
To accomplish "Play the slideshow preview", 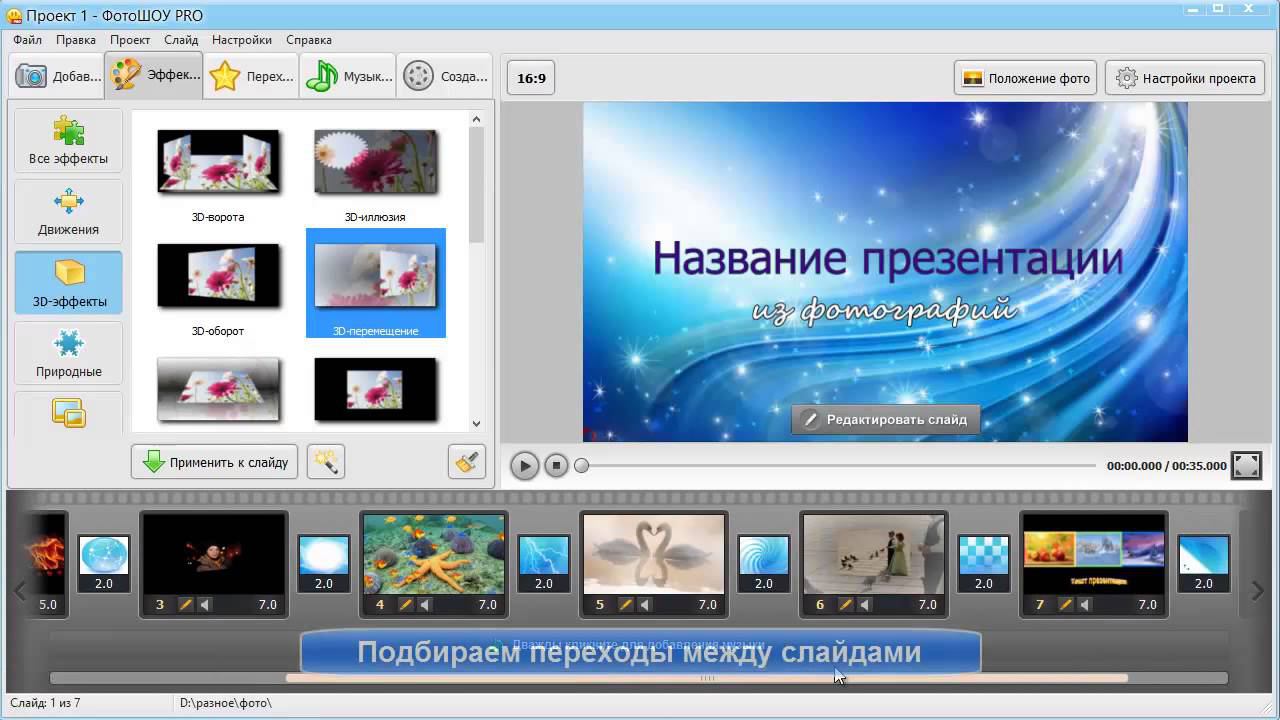I will [524, 465].
